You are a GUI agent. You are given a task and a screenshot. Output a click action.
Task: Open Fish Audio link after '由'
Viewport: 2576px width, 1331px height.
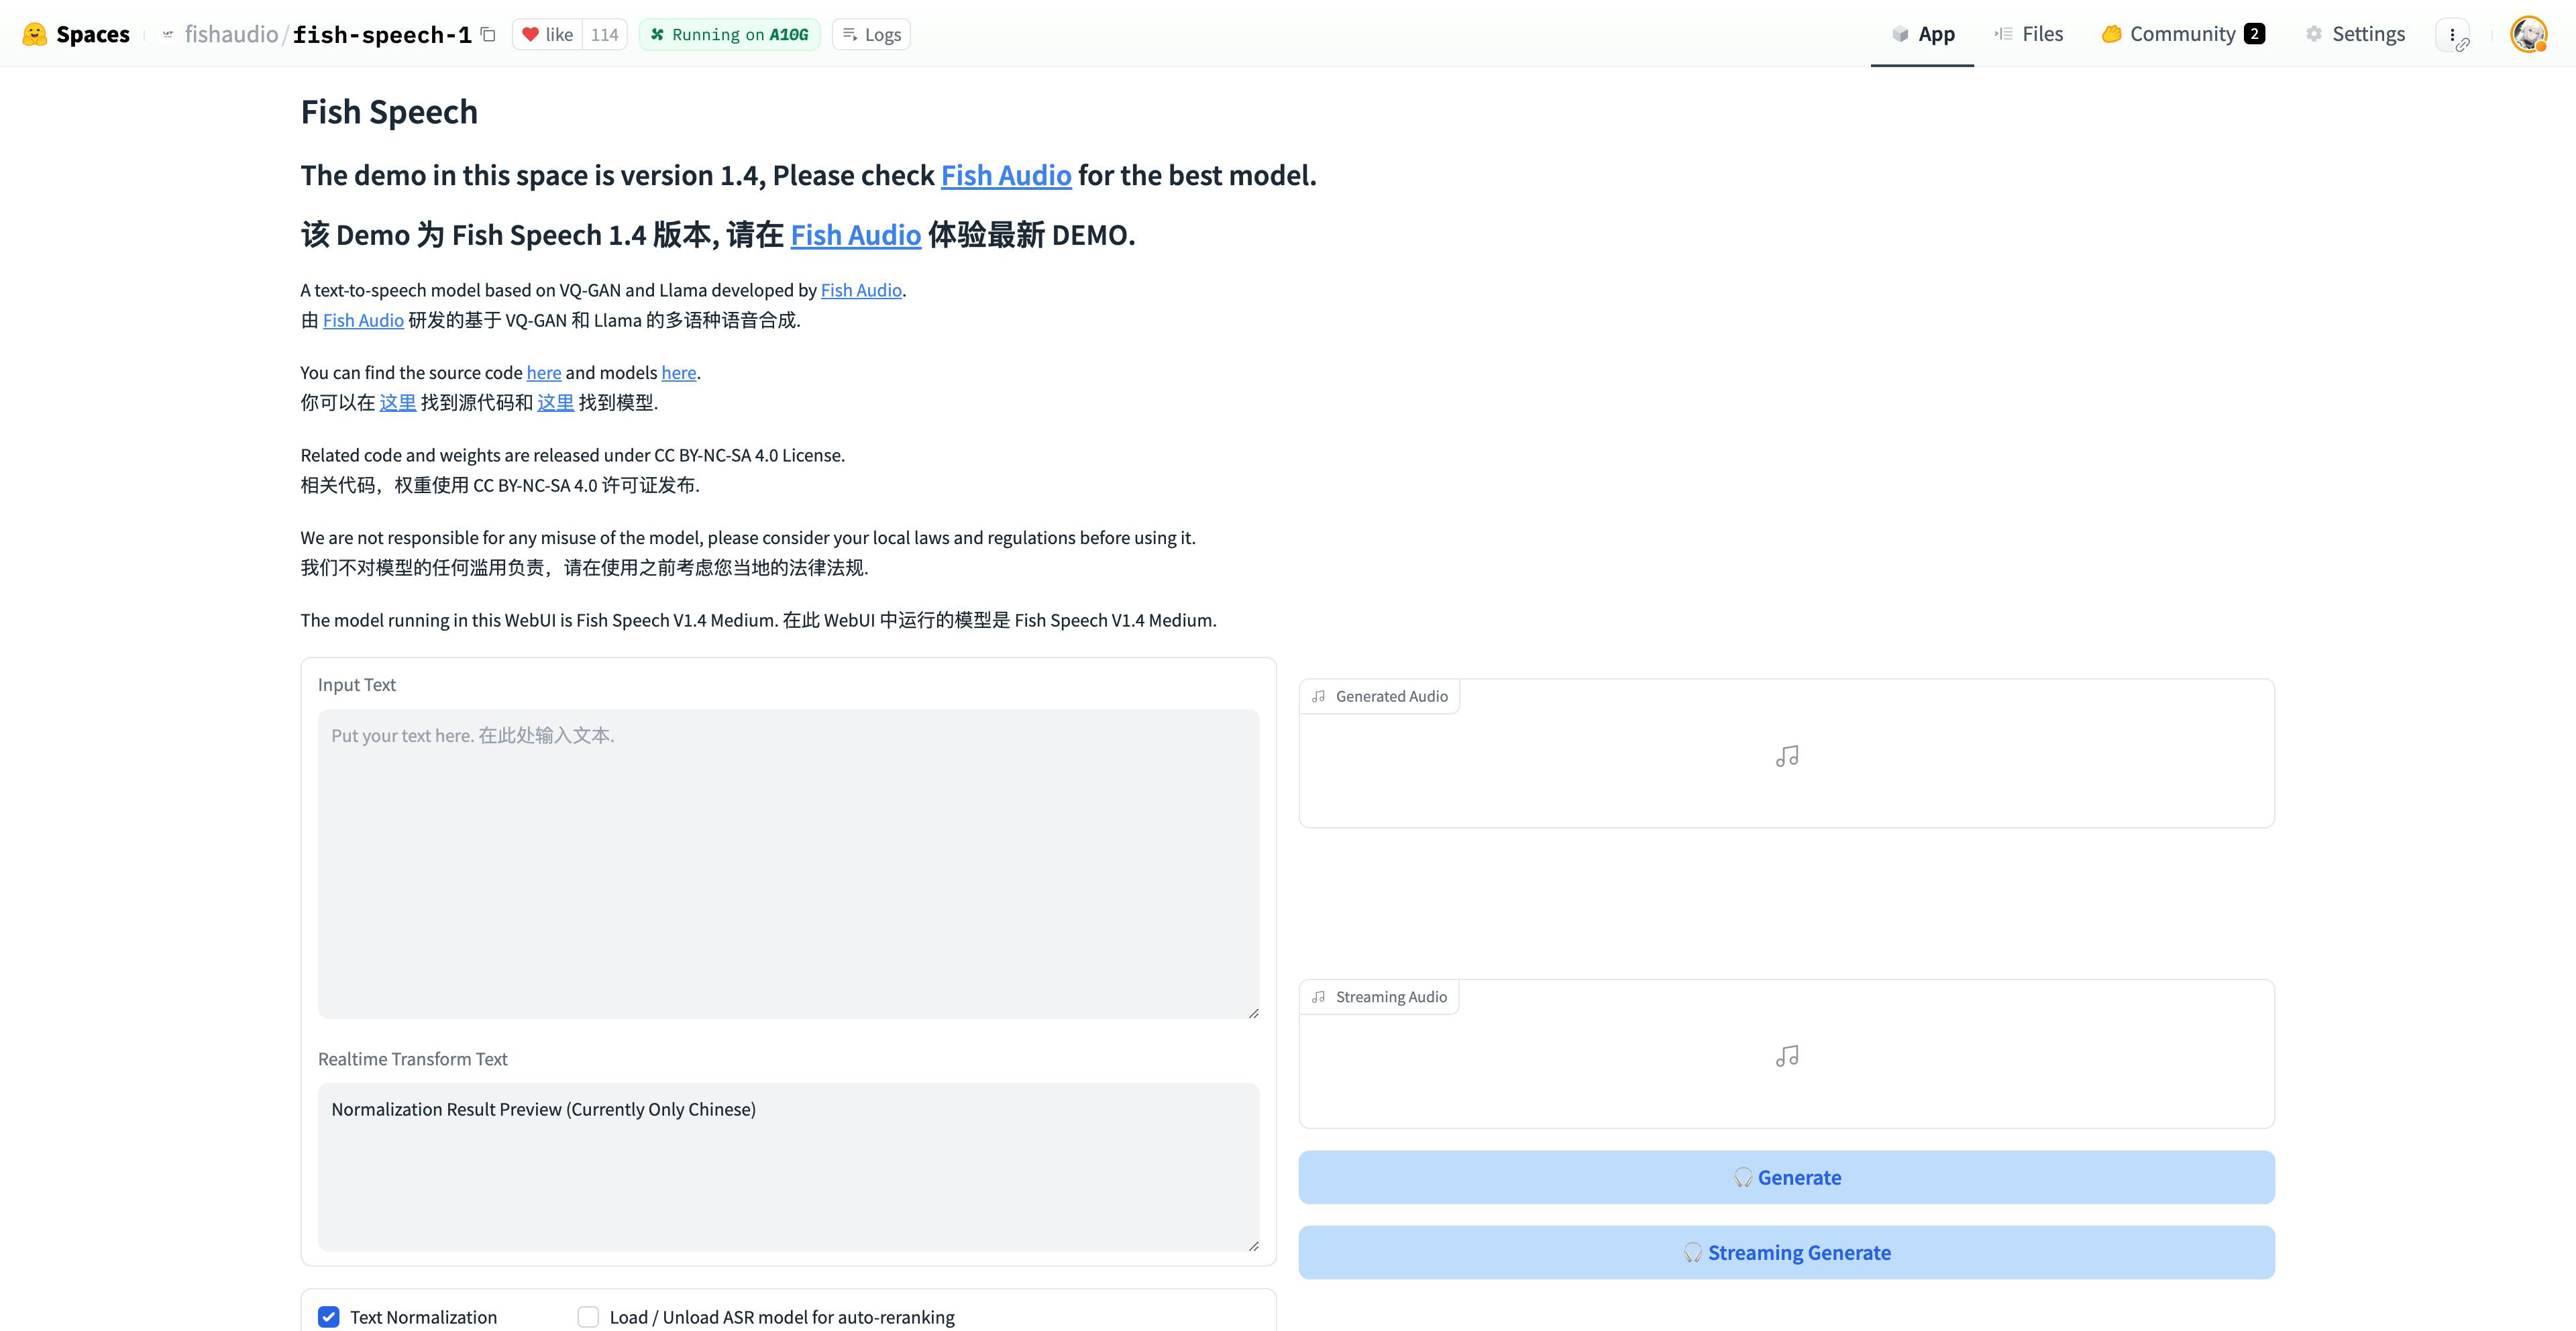click(x=363, y=320)
